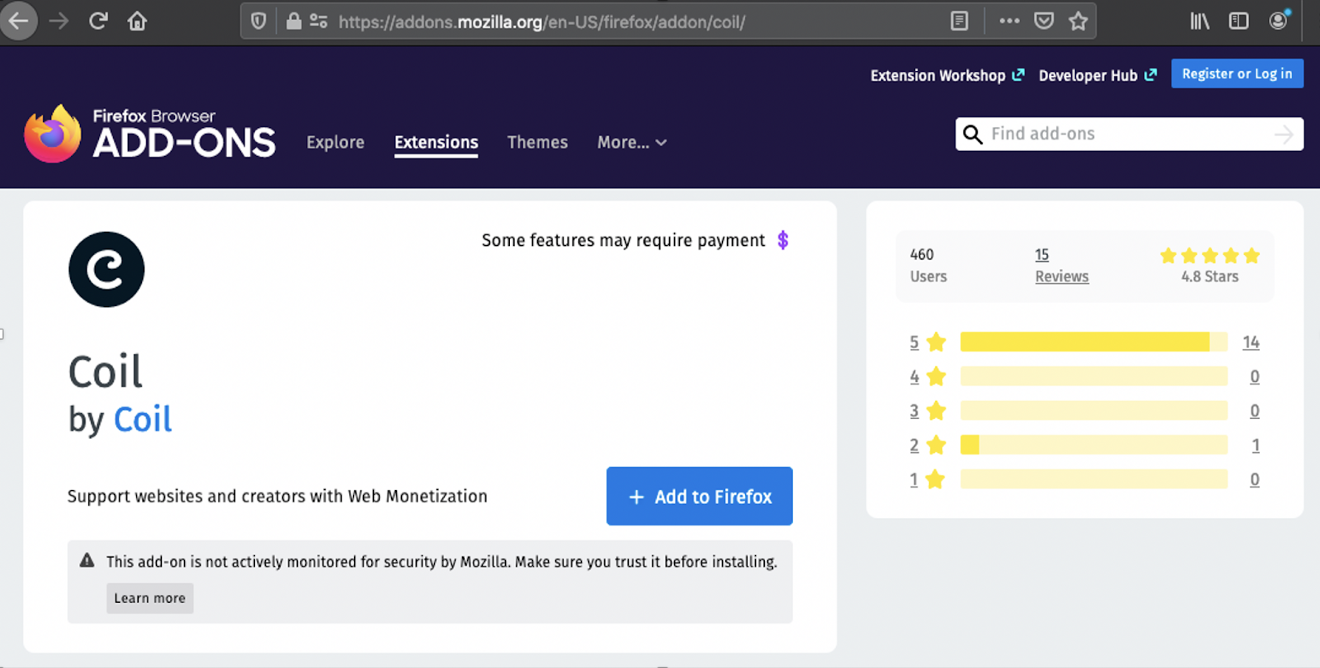The image size is (1320, 668).
Task: Click the 'Some features may require payment' text
Action: (623, 240)
